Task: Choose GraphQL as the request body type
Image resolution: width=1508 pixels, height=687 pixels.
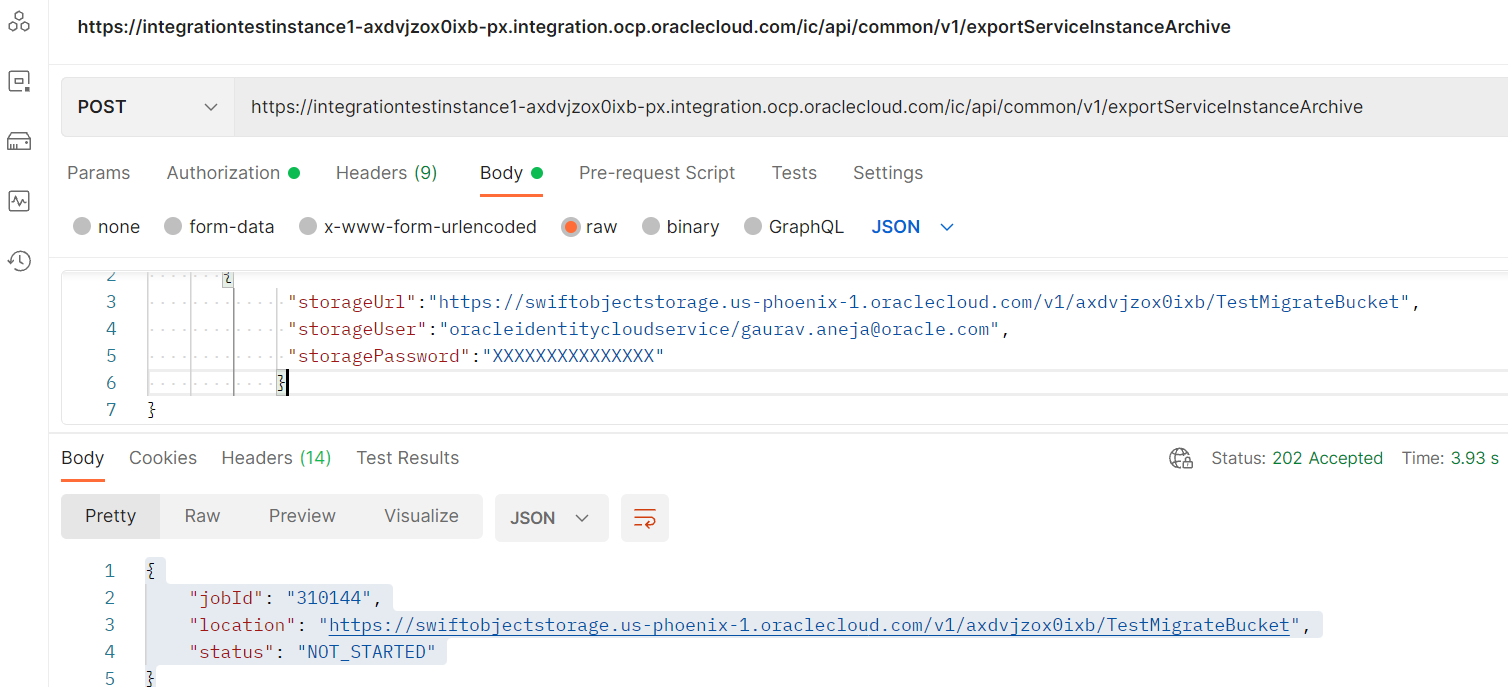Action: click(794, 226)
